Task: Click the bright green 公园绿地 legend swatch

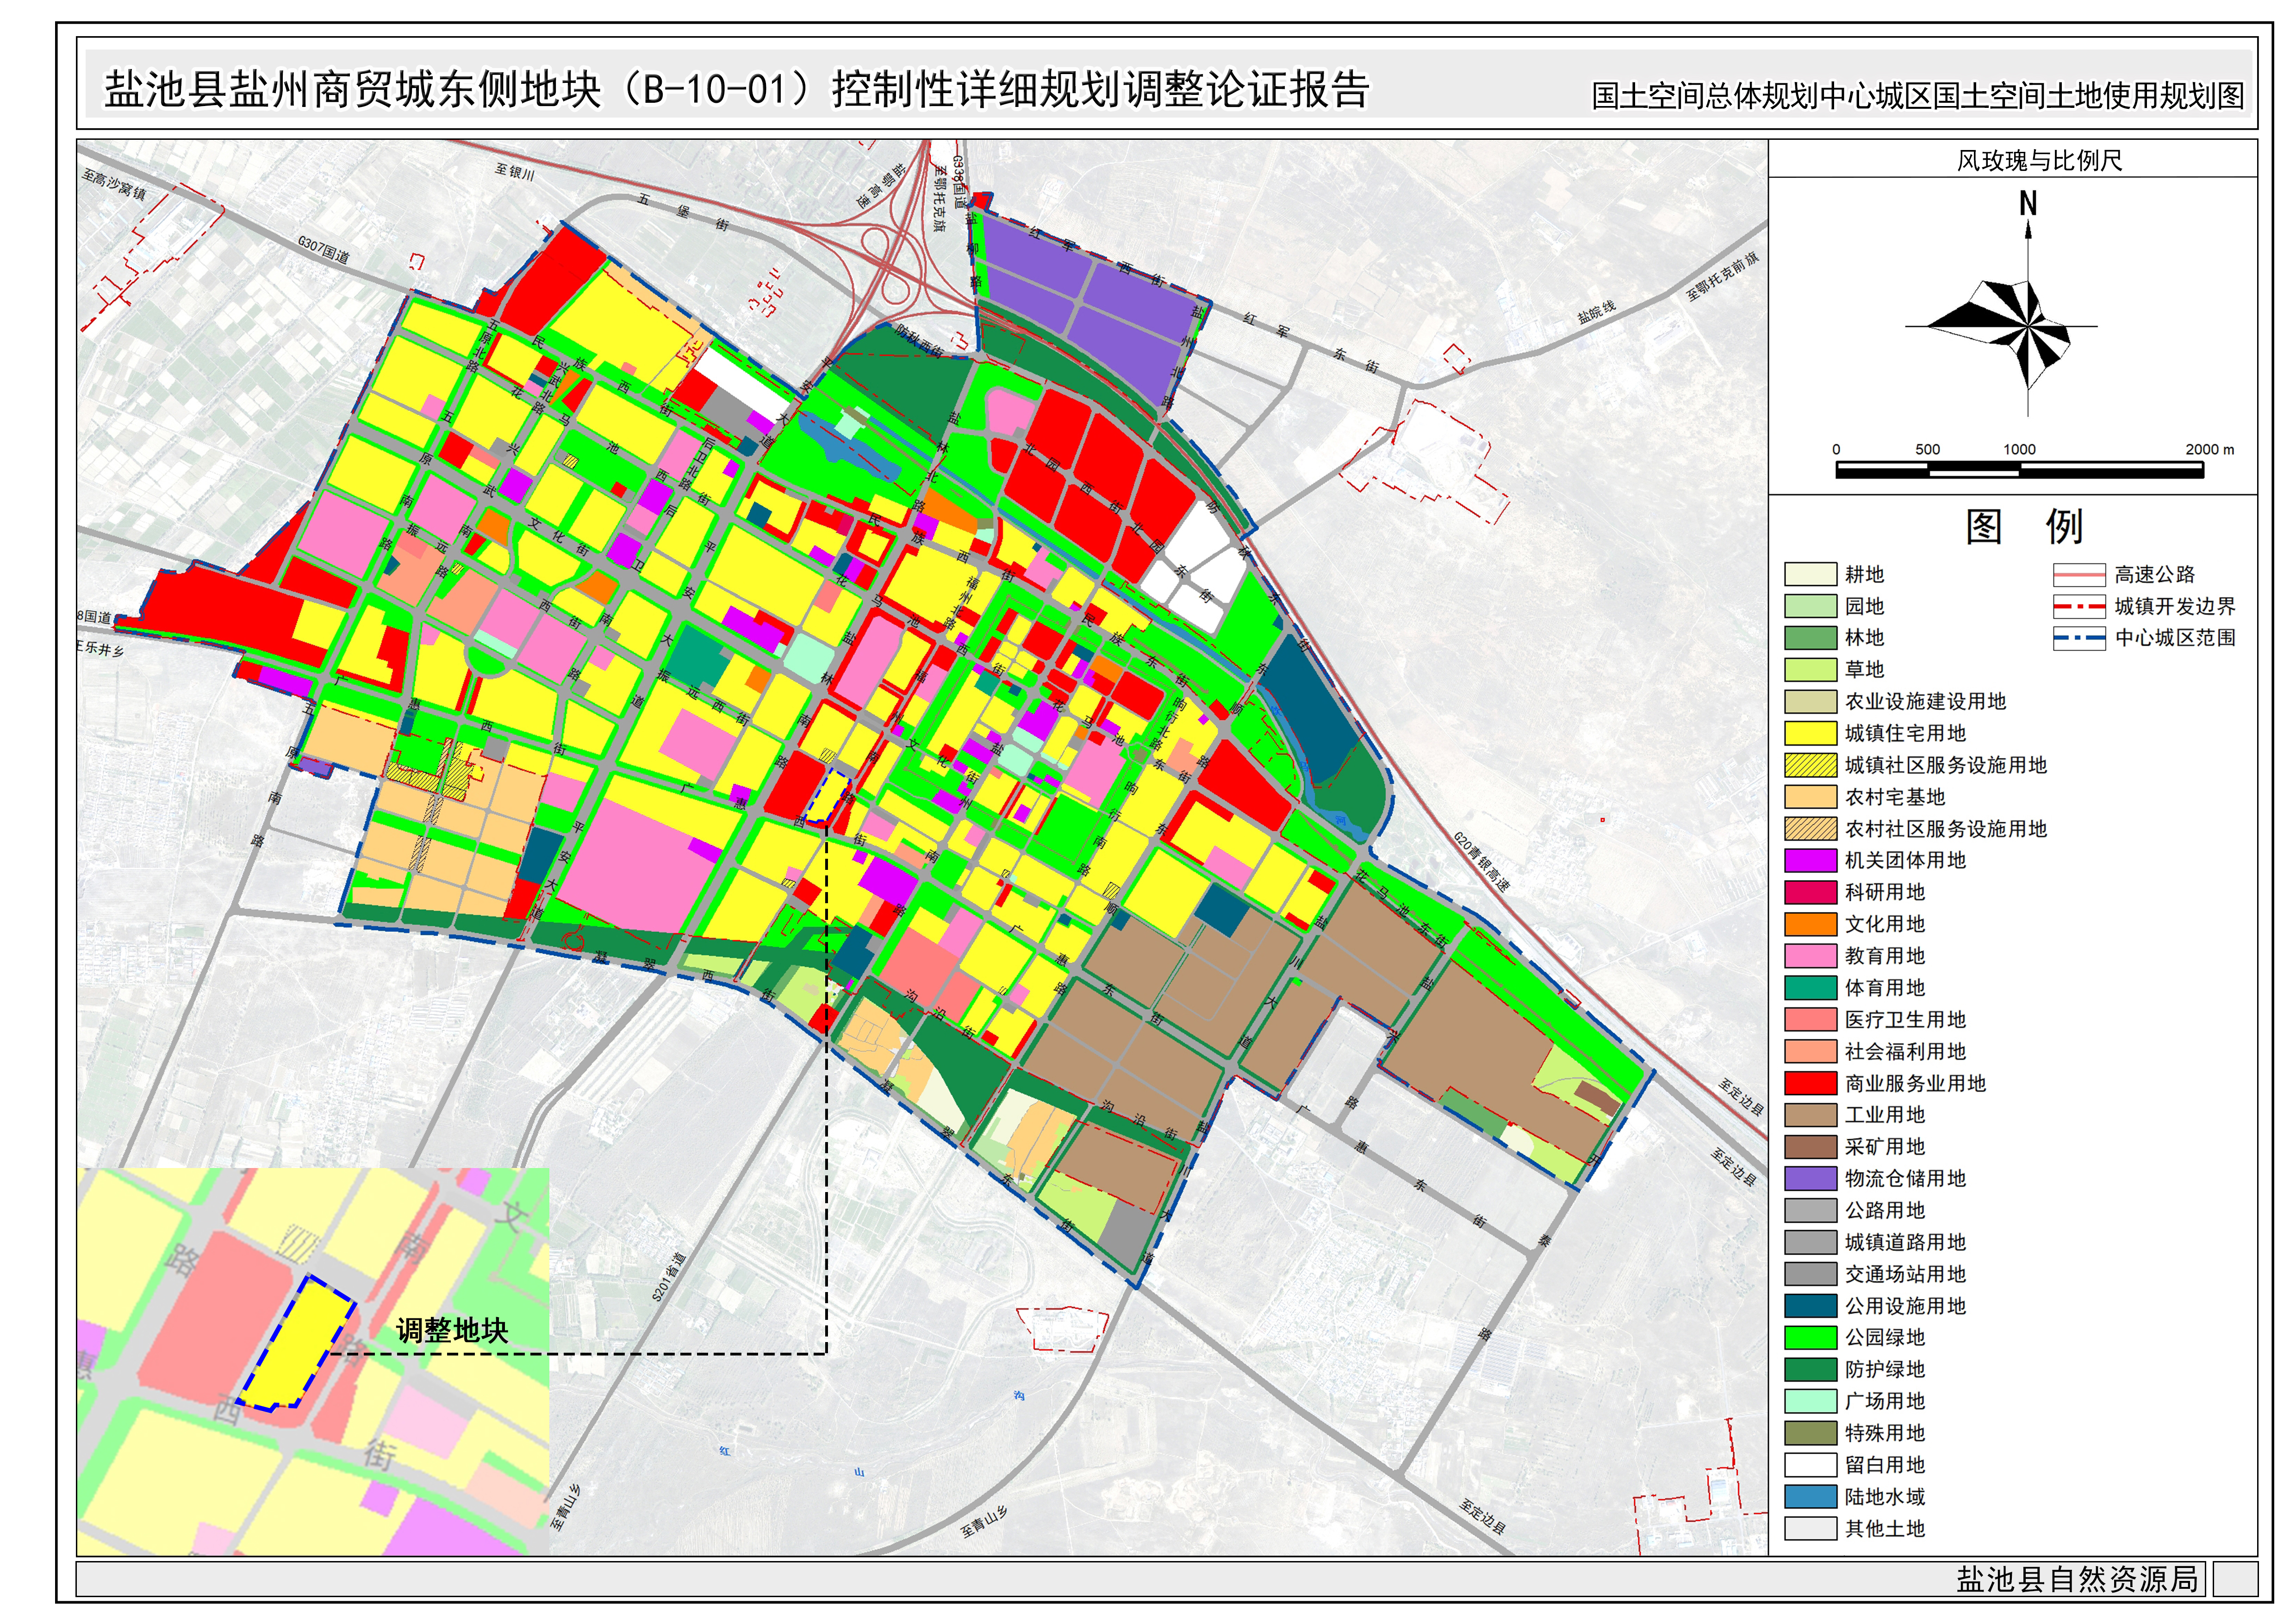Action: [1810, 1338]
